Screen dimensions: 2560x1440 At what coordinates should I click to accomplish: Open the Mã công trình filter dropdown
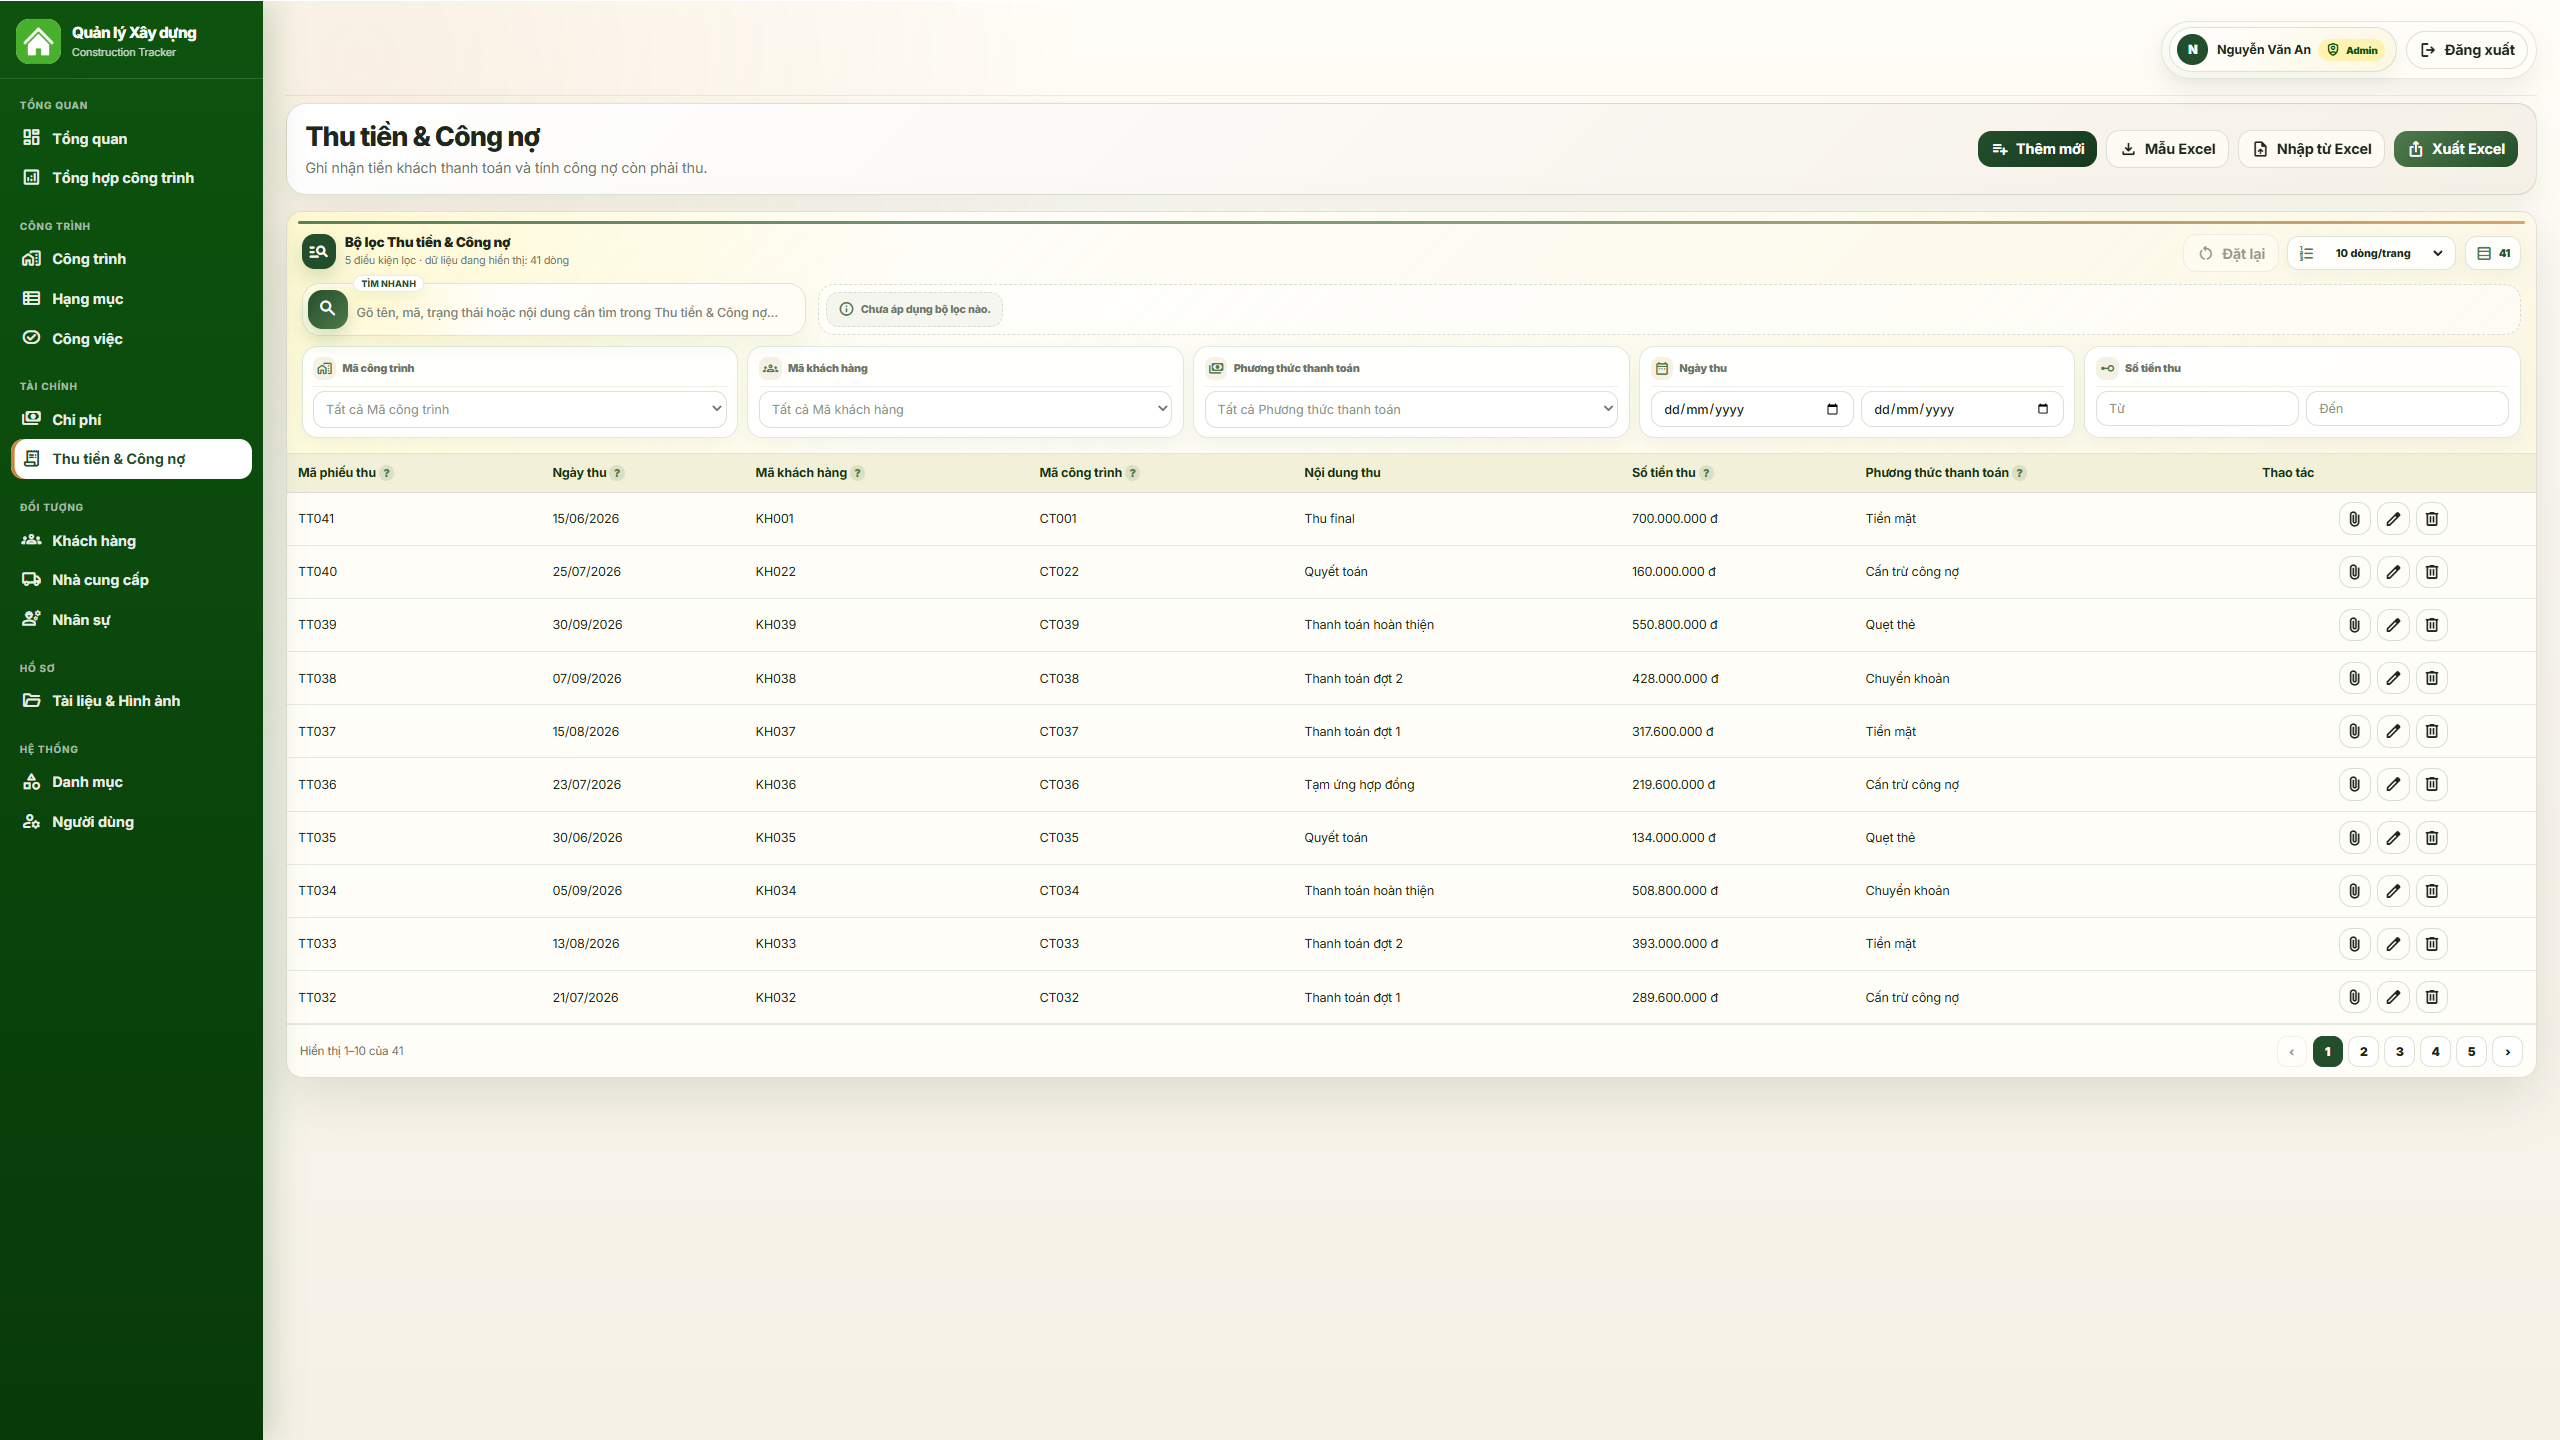(x=519, y=409)
